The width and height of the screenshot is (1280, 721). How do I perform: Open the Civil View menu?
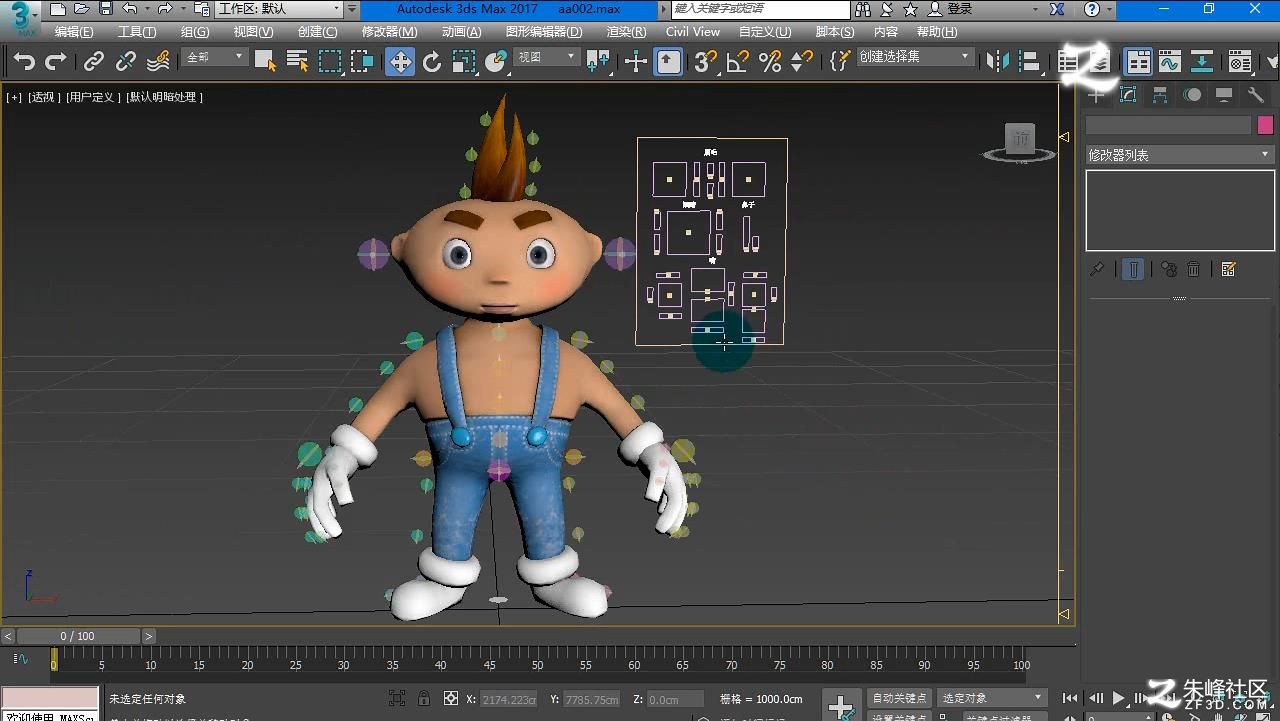(693, 32)
